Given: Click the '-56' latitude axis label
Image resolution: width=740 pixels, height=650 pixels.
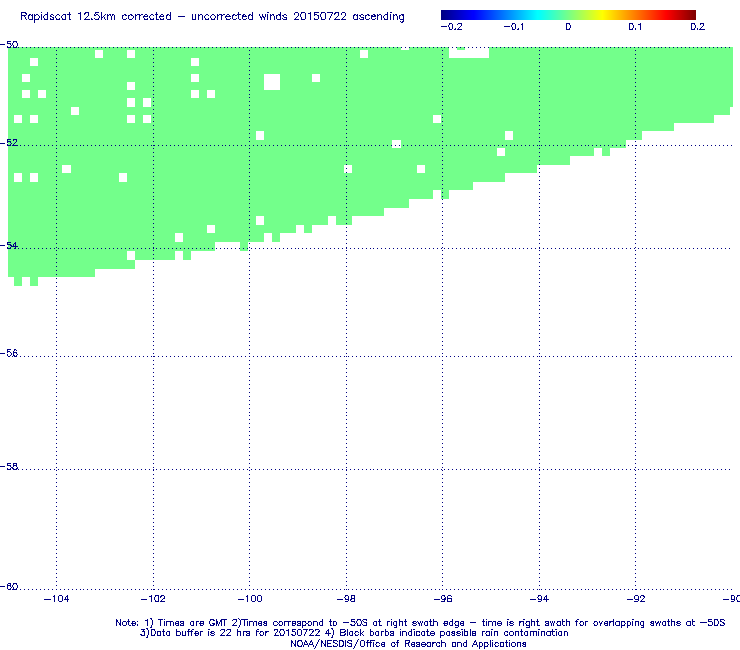Looking at the screenshot, I should 9,354.
